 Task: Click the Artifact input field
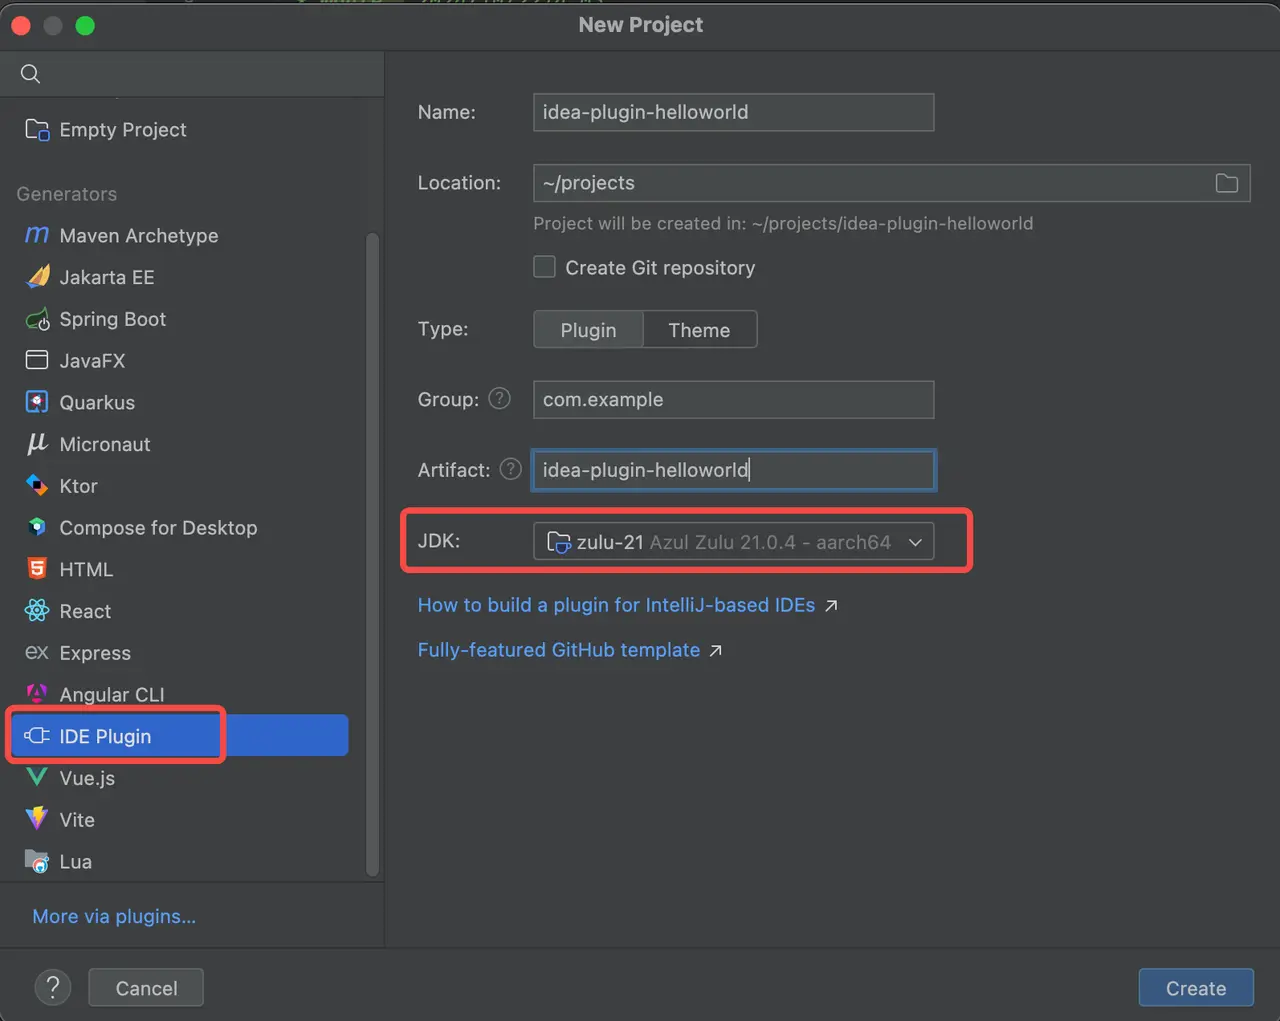click(x=734, y=470)
